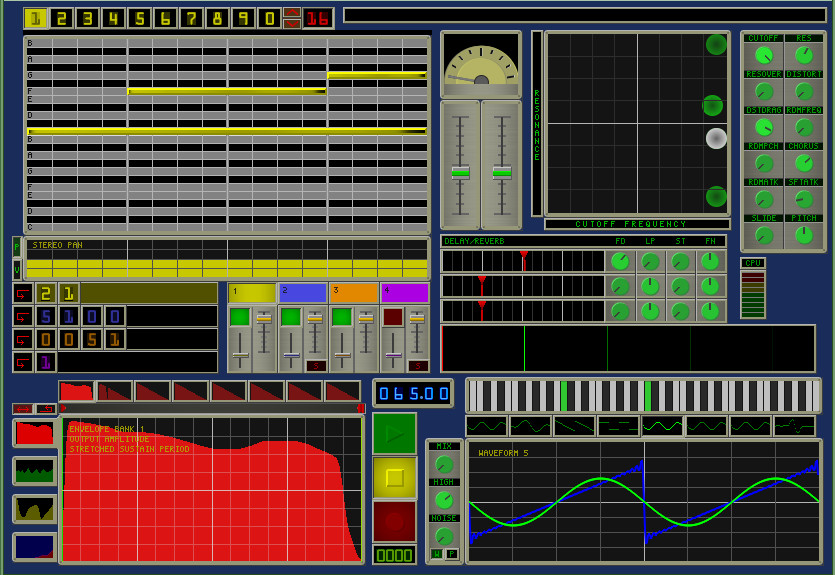Click the RES knob
835x575 pixels.
[804, 55]
